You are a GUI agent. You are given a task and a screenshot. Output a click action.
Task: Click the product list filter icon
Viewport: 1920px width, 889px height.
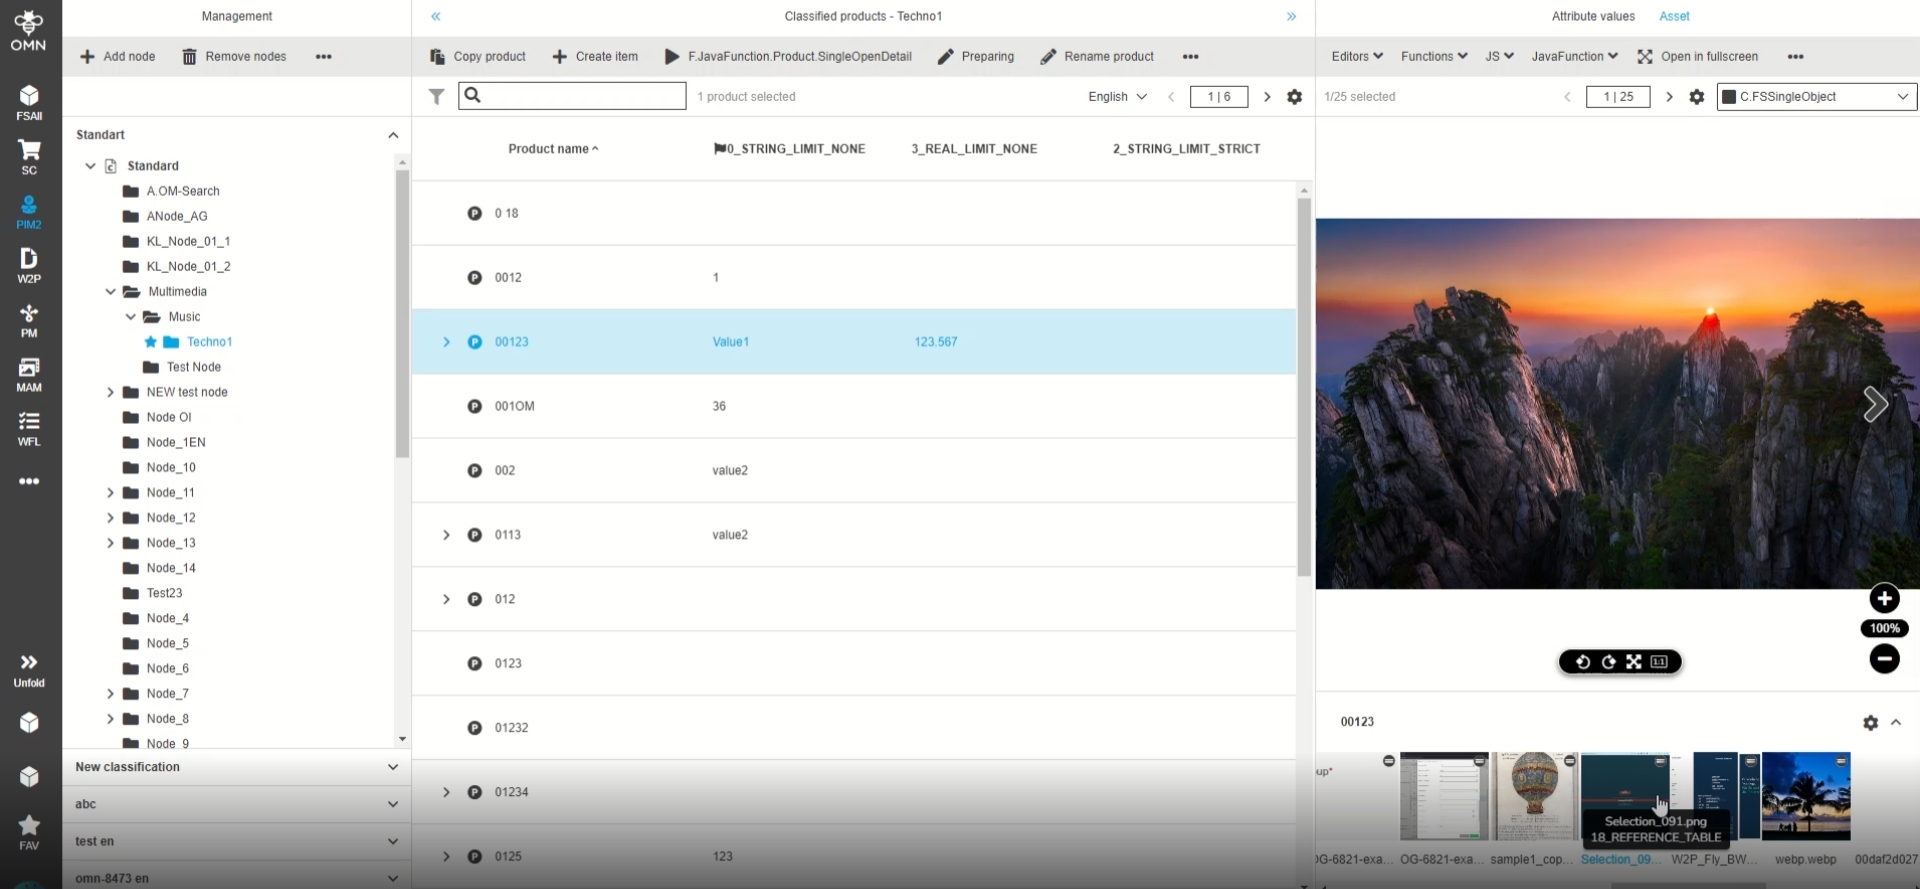tap(437, 97)
